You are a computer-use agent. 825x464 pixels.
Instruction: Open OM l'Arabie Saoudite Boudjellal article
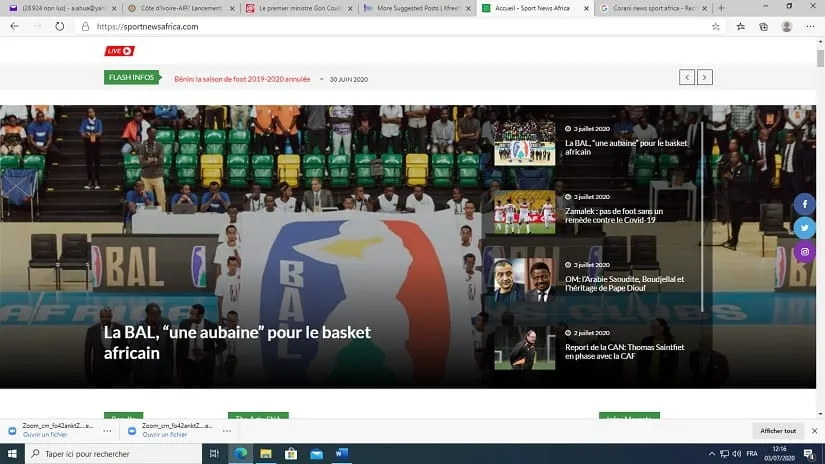(x=625, y=284)
